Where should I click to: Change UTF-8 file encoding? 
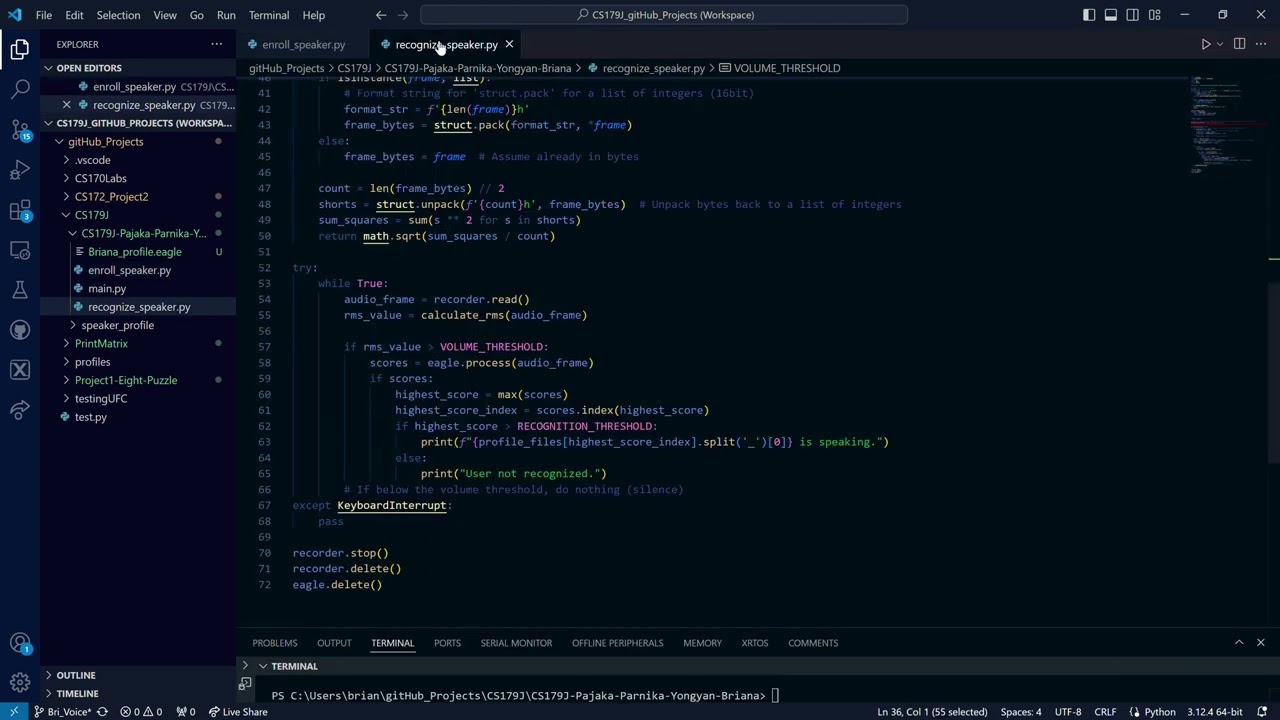click(x=1068, y=712)
